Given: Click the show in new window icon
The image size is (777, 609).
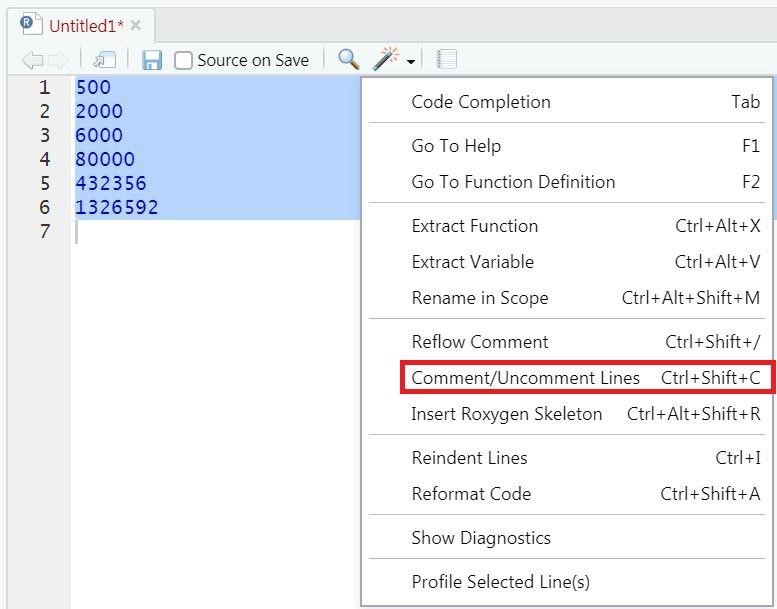Looking at the screenshot, I should (x=104, y=61).
